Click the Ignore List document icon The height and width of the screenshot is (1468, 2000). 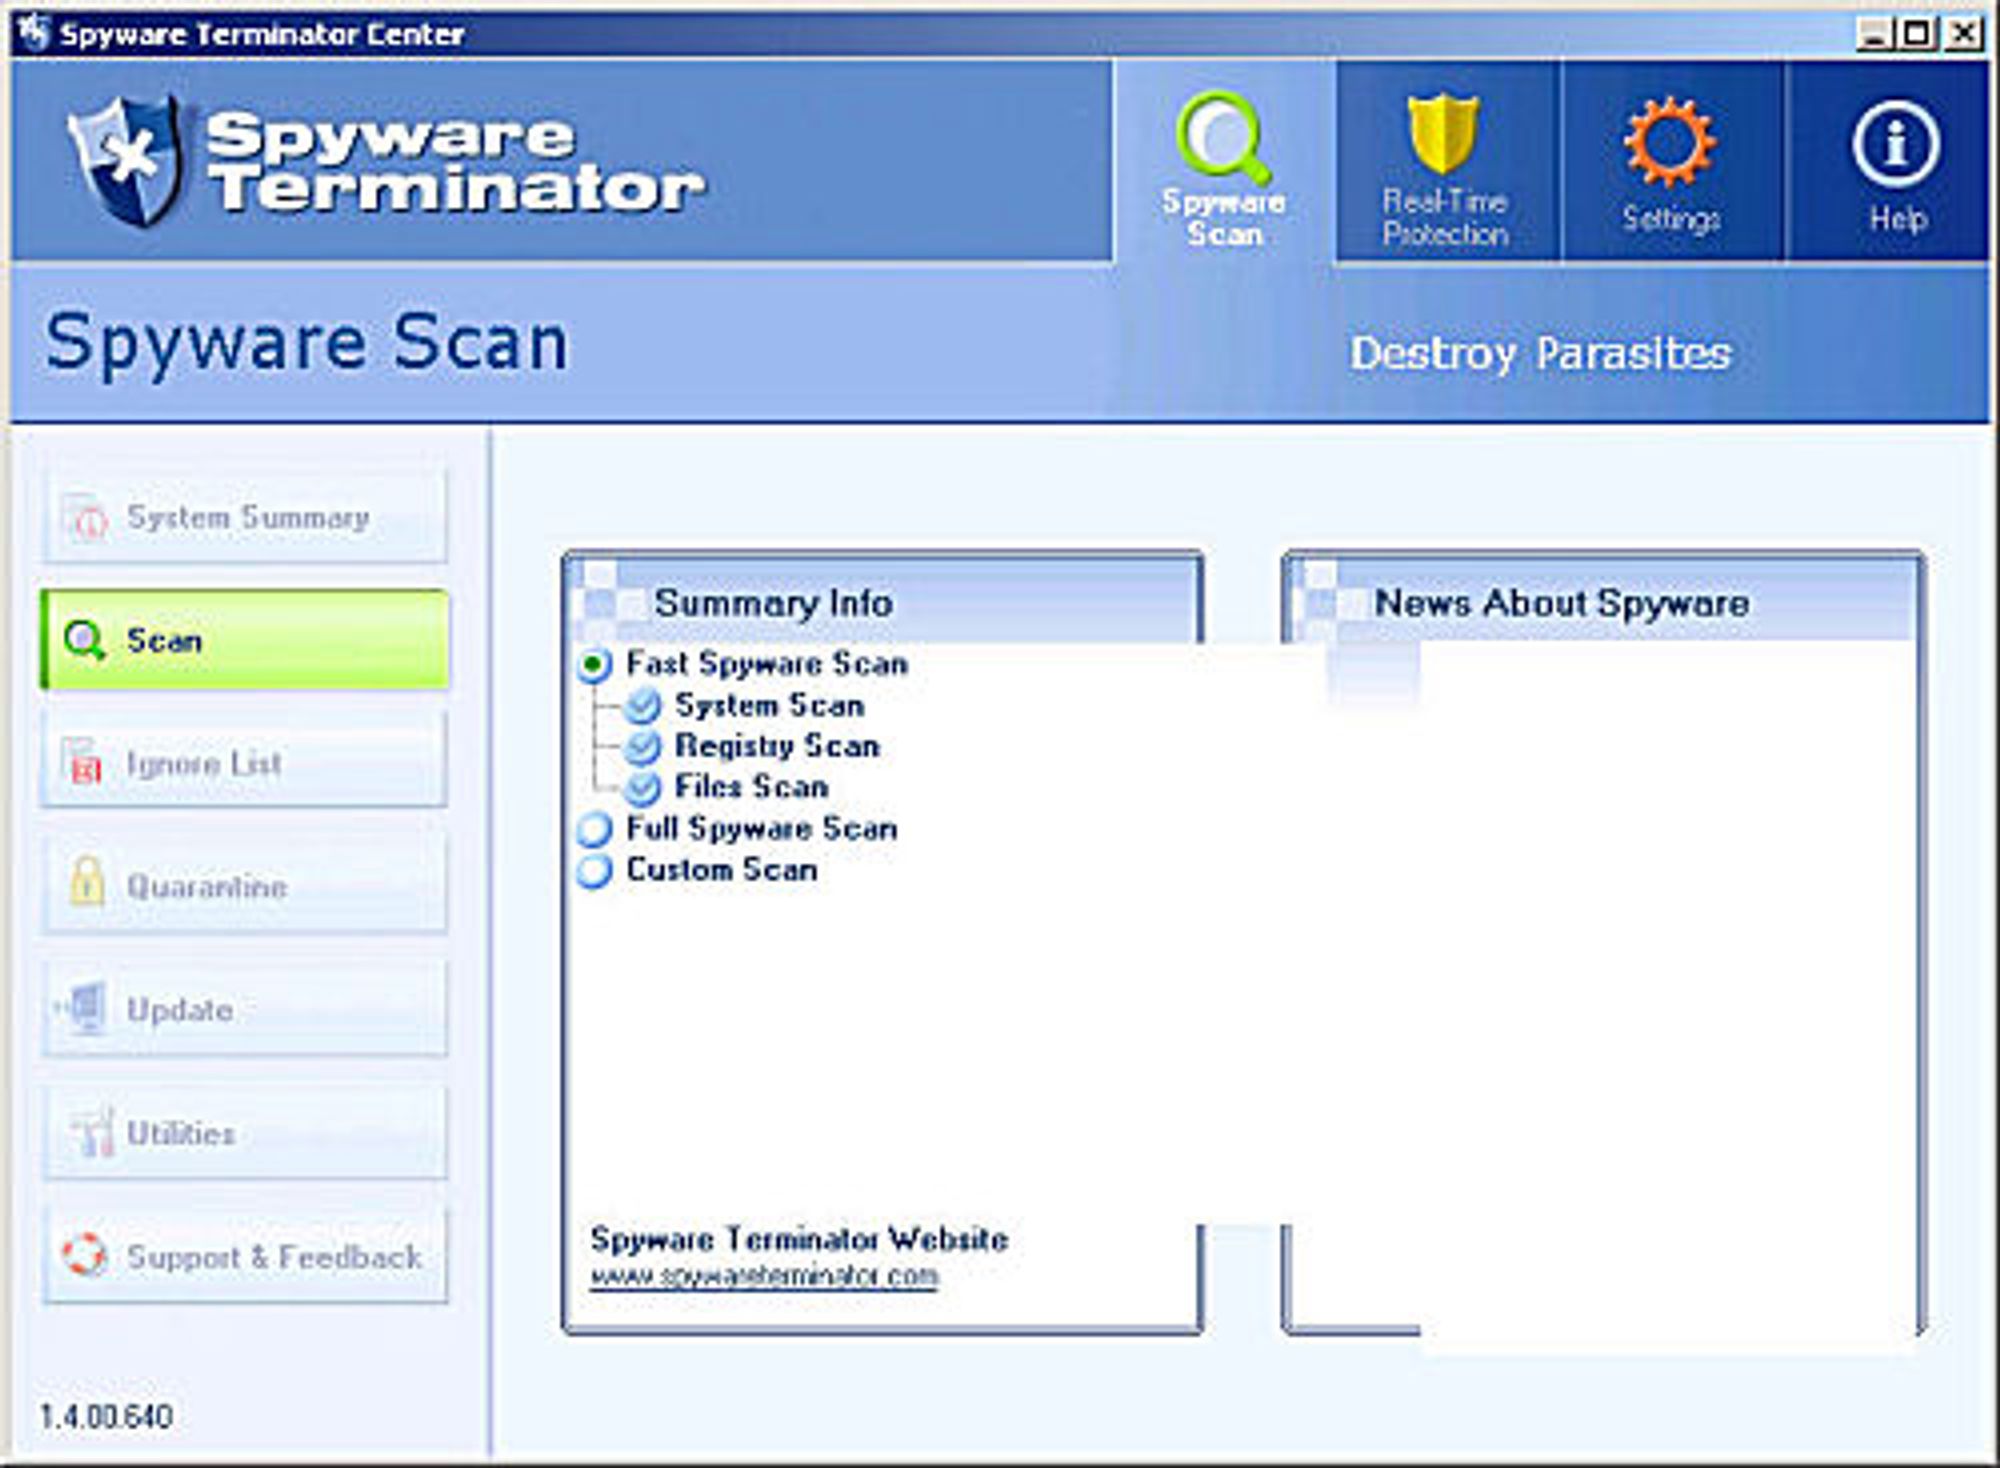pos(84,762)
